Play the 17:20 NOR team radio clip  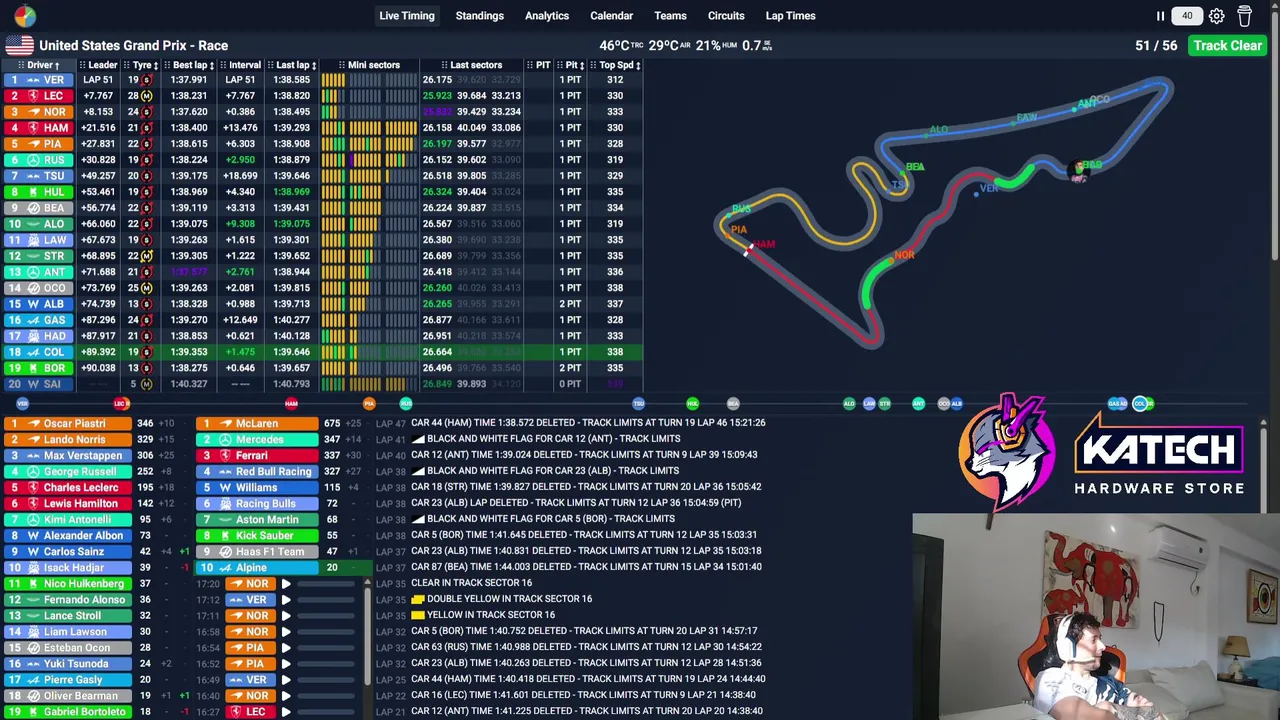(286, 584)
